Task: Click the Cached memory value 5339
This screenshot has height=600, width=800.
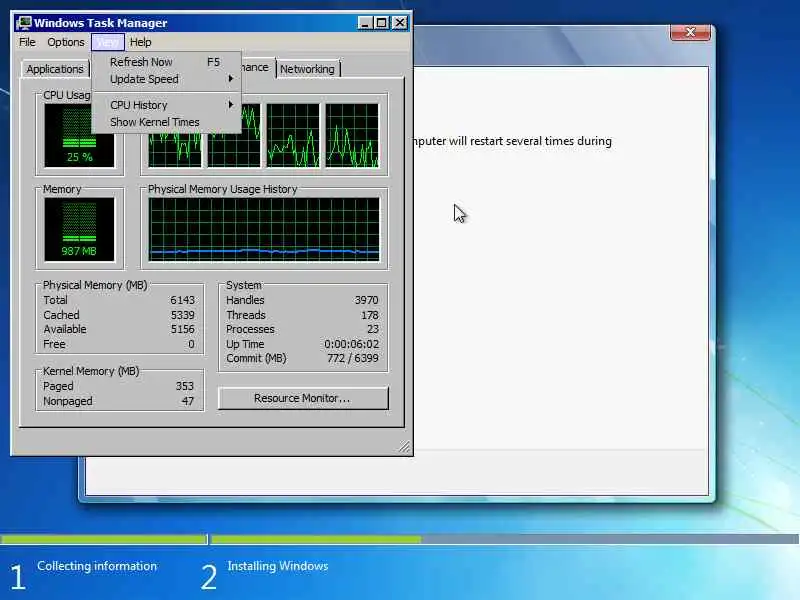Action: click(x=182, y=315)
